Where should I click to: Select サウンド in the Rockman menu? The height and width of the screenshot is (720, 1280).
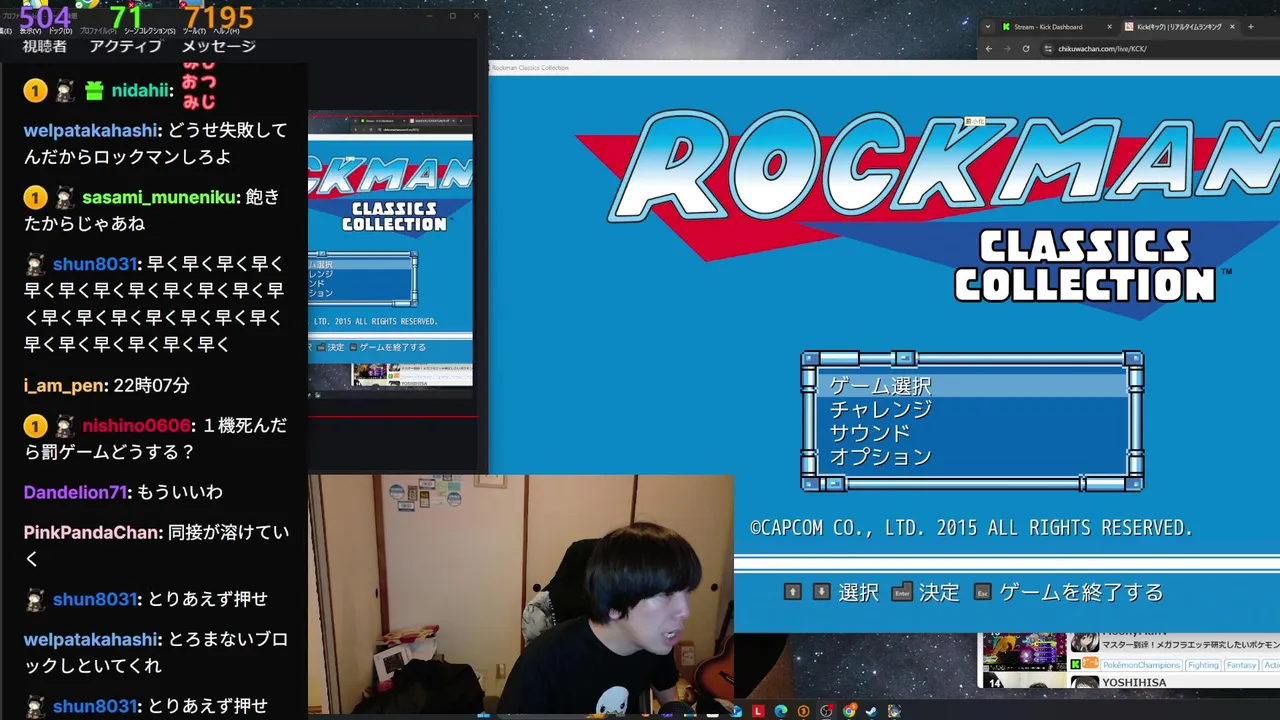pos(869,433)
